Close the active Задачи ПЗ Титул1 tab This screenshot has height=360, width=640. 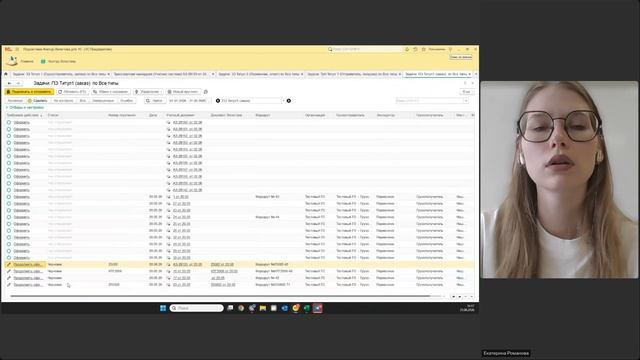[469, 74]
